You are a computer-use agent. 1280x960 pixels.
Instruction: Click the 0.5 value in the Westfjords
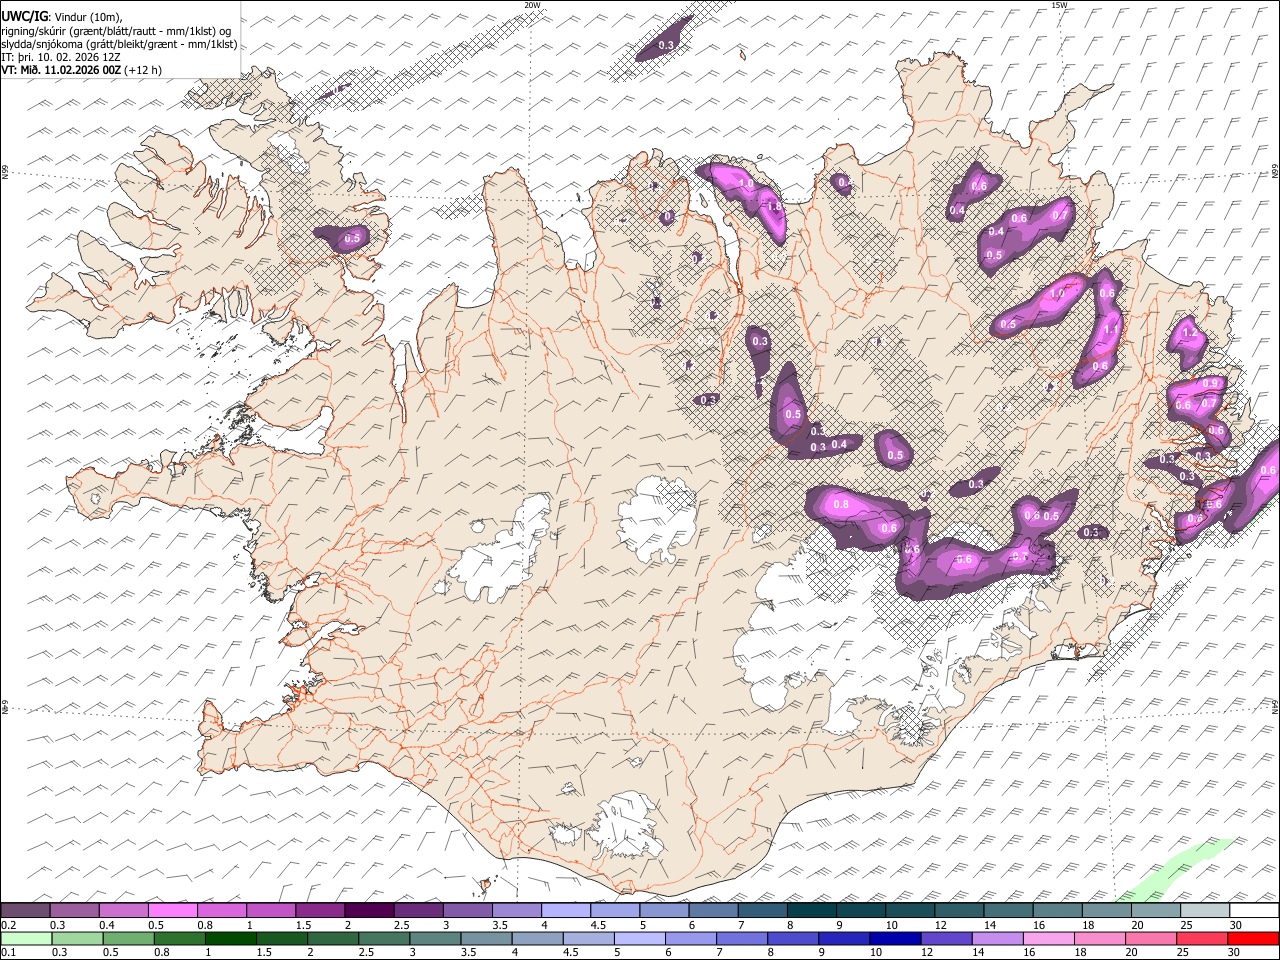[352, 238]
